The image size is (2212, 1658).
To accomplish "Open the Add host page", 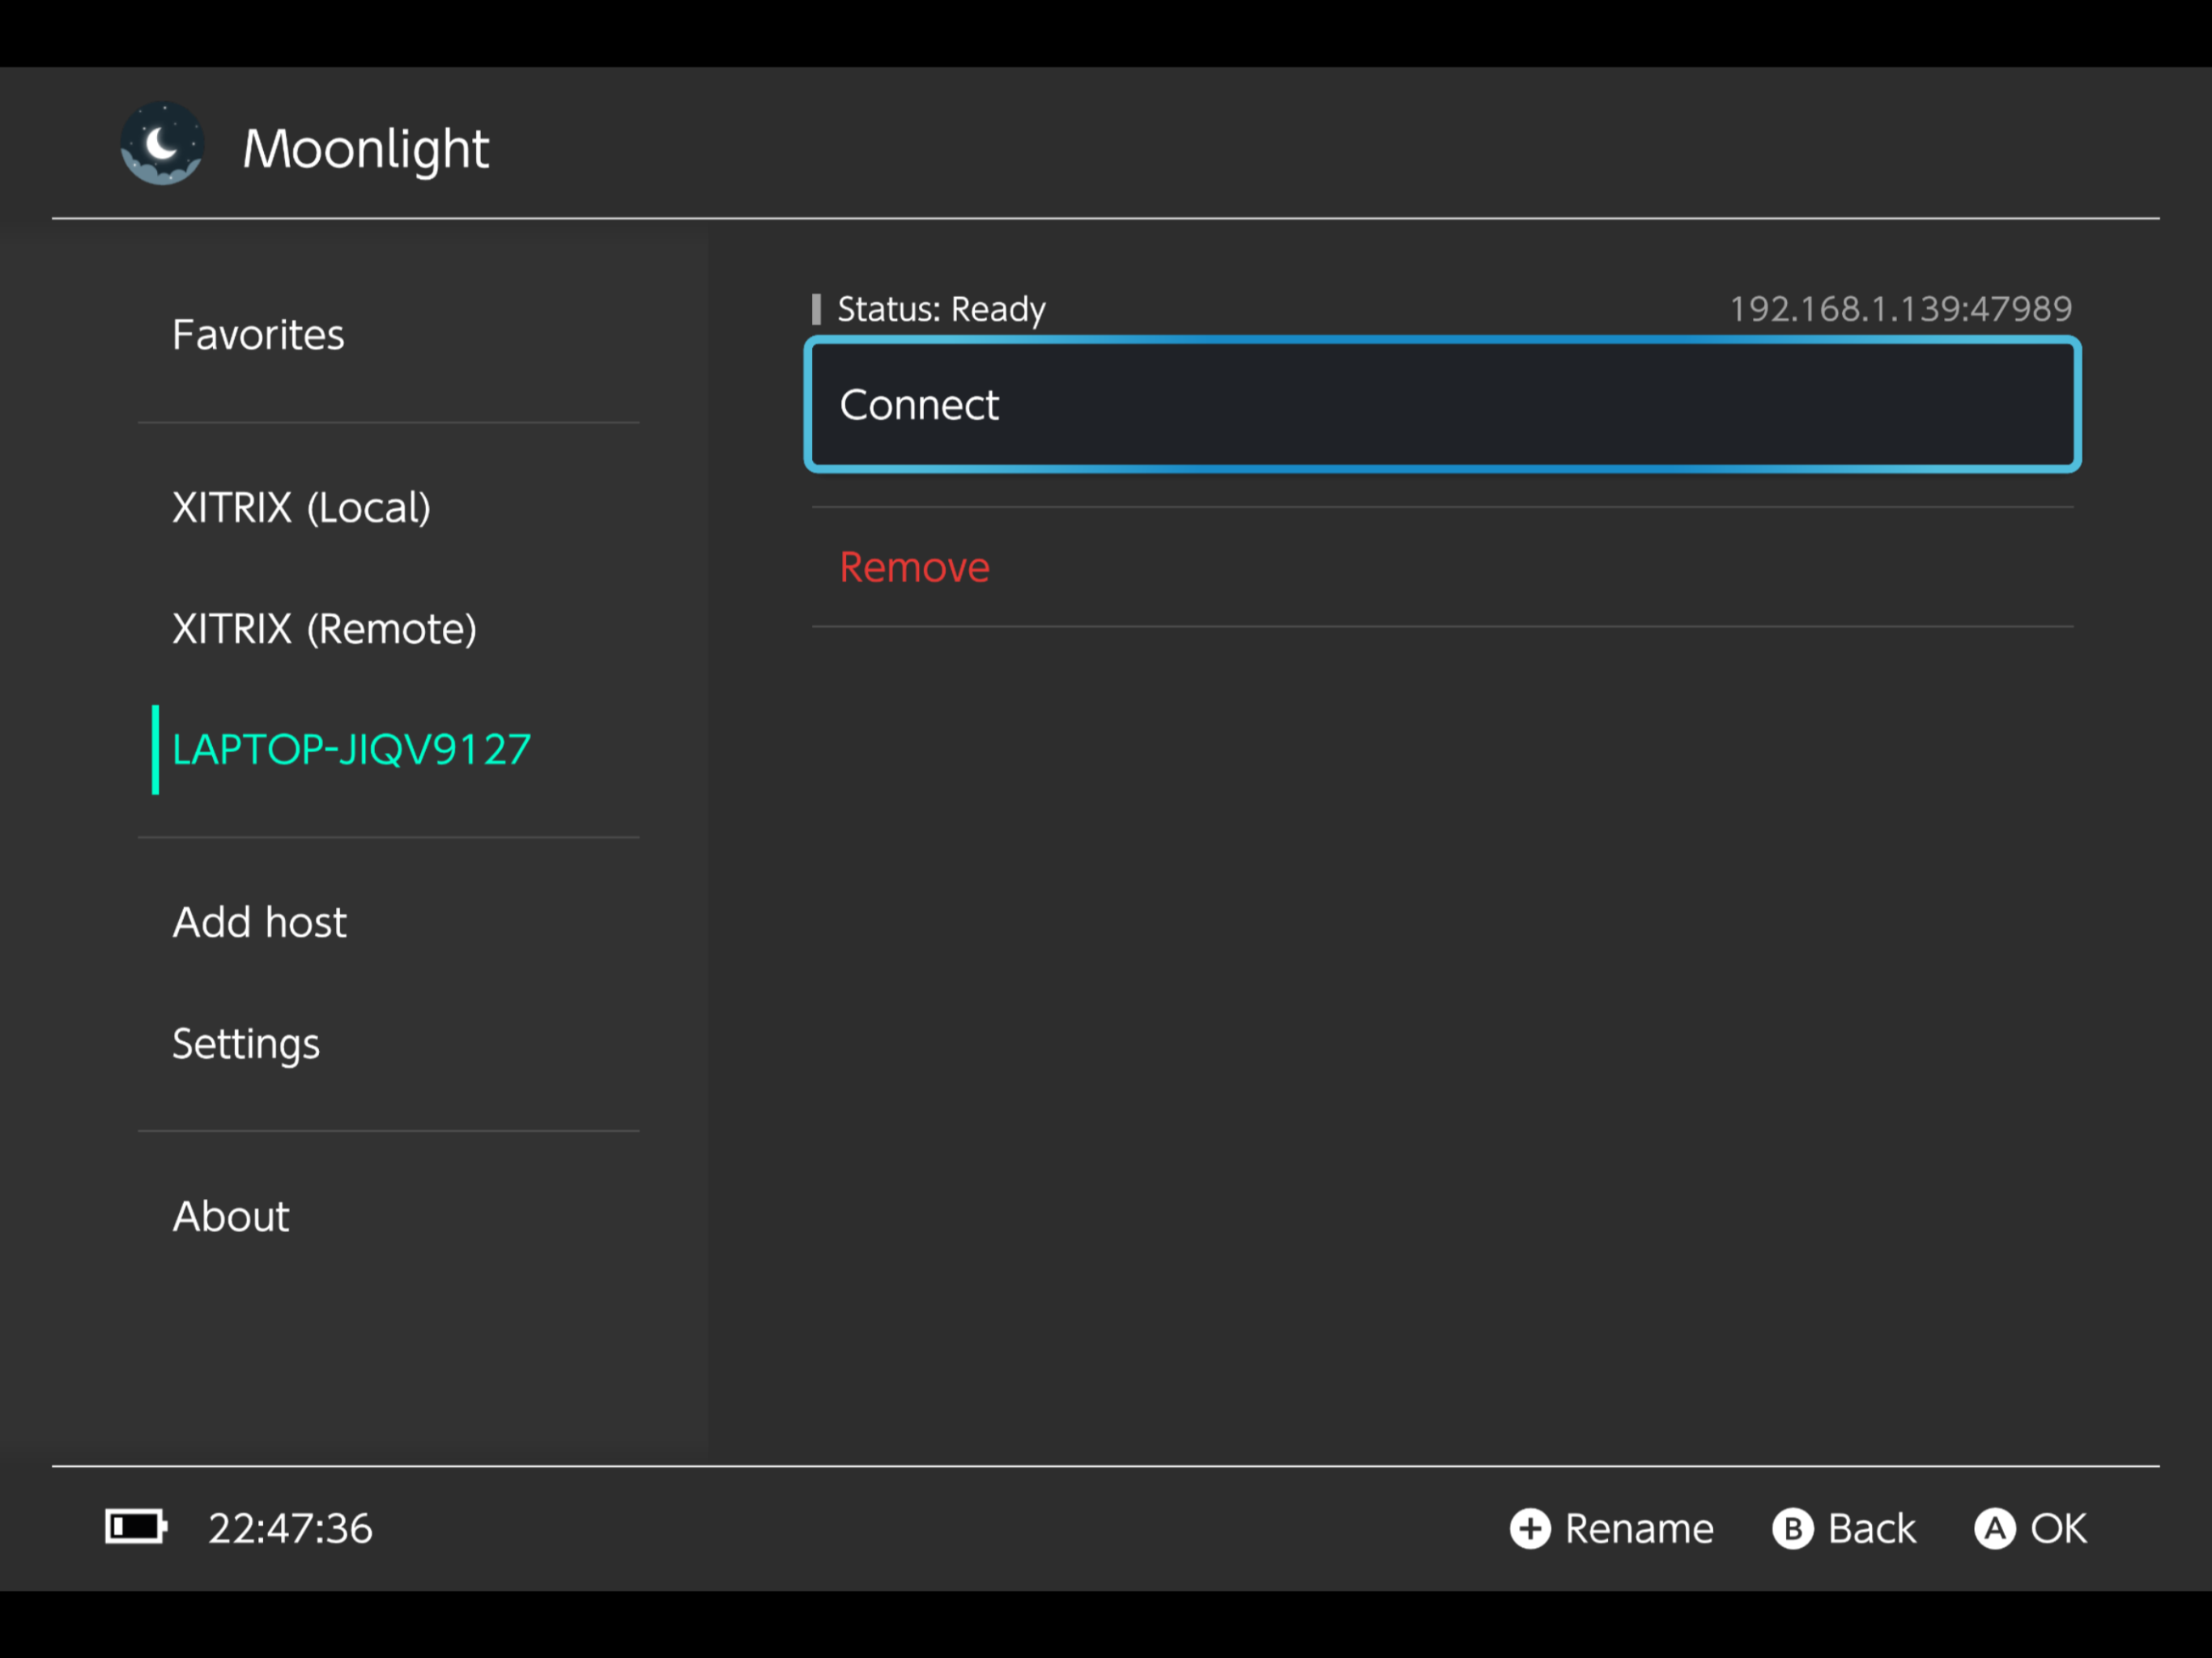I will click(388, 922).
